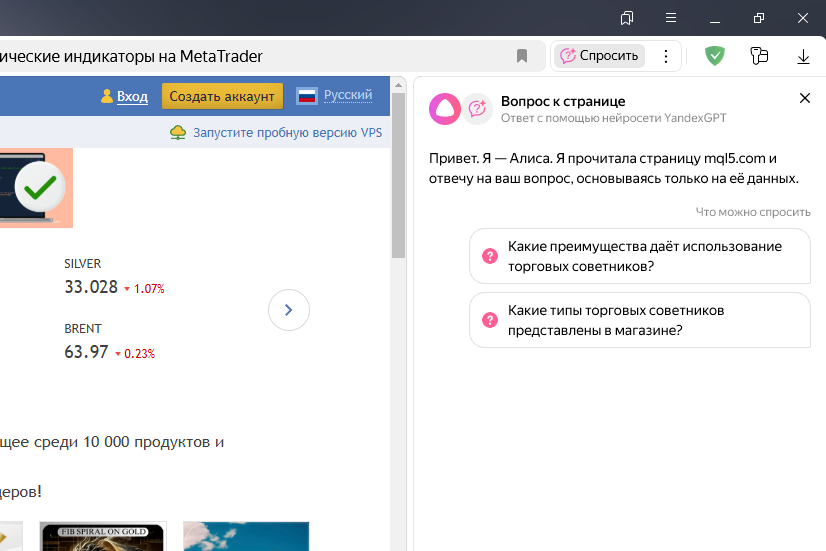Viewport: 826px width, 551px height.
Task: Click the Что можно спросить label
Action: tap(753, 212)
